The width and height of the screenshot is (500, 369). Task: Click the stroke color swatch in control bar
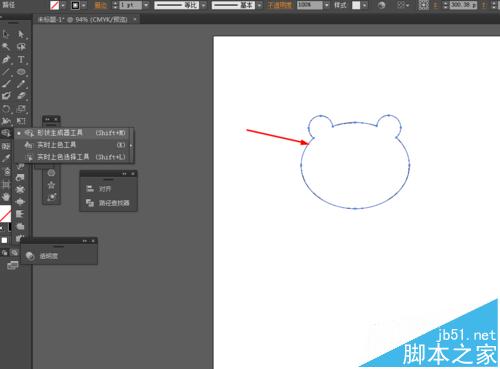coord(75,5)
